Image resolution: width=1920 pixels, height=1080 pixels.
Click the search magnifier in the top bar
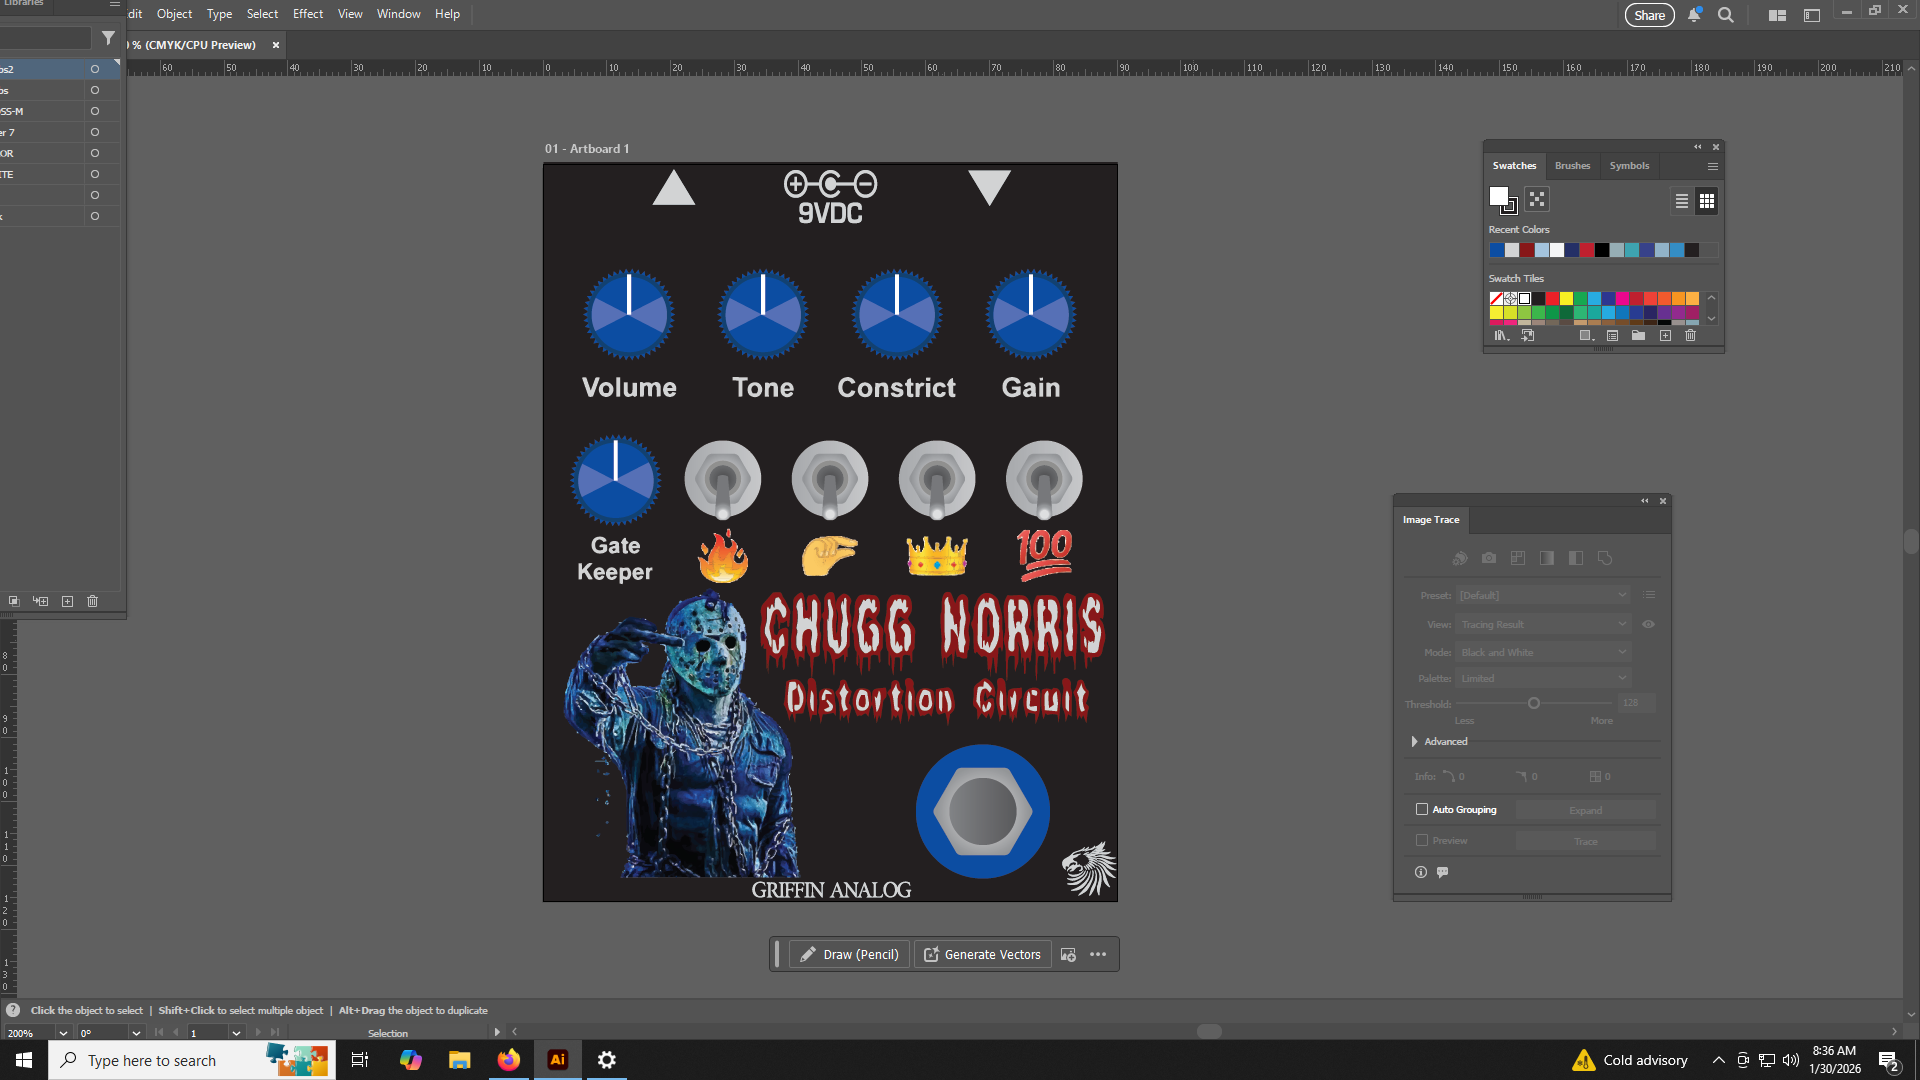click(x=1726, y=15)
